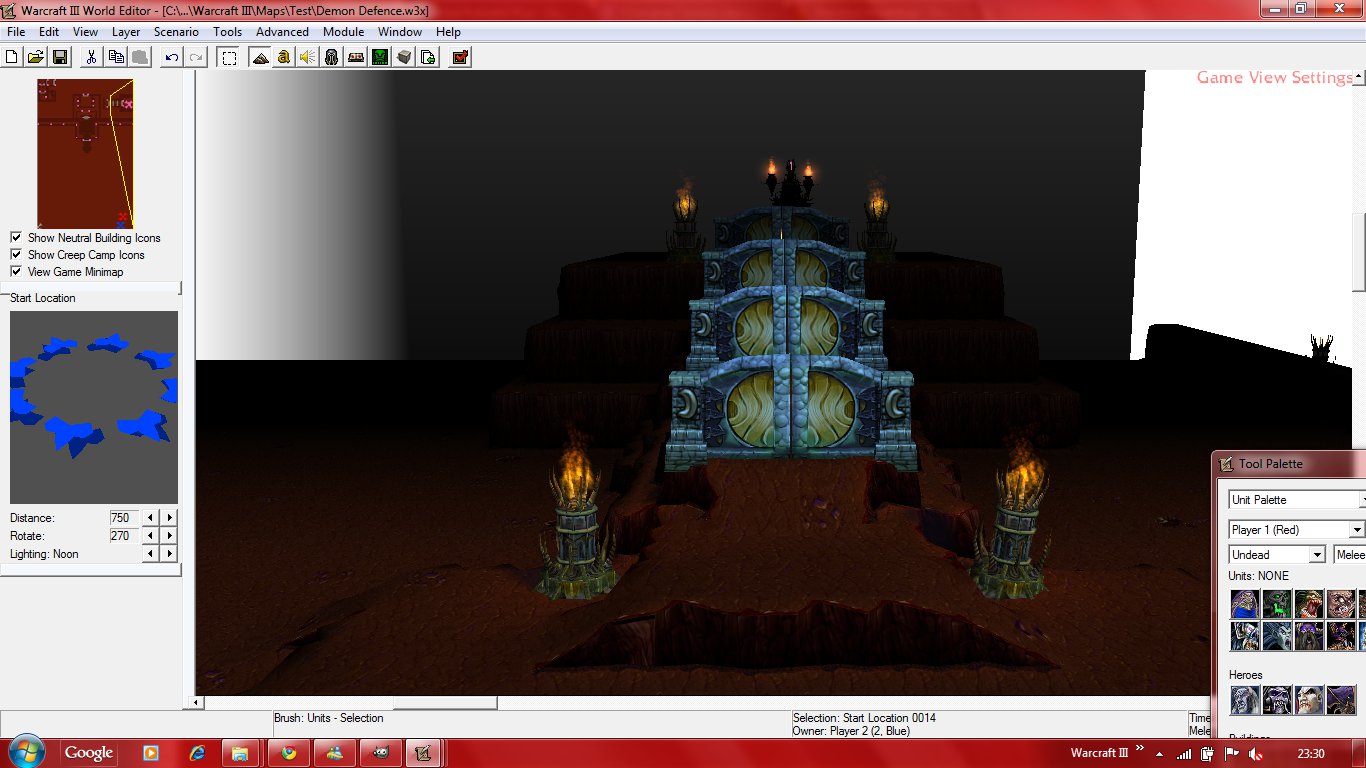Undo last action in toolbar
The height and width of the screenshot is (768, 1366).
(x=172, y=57)
